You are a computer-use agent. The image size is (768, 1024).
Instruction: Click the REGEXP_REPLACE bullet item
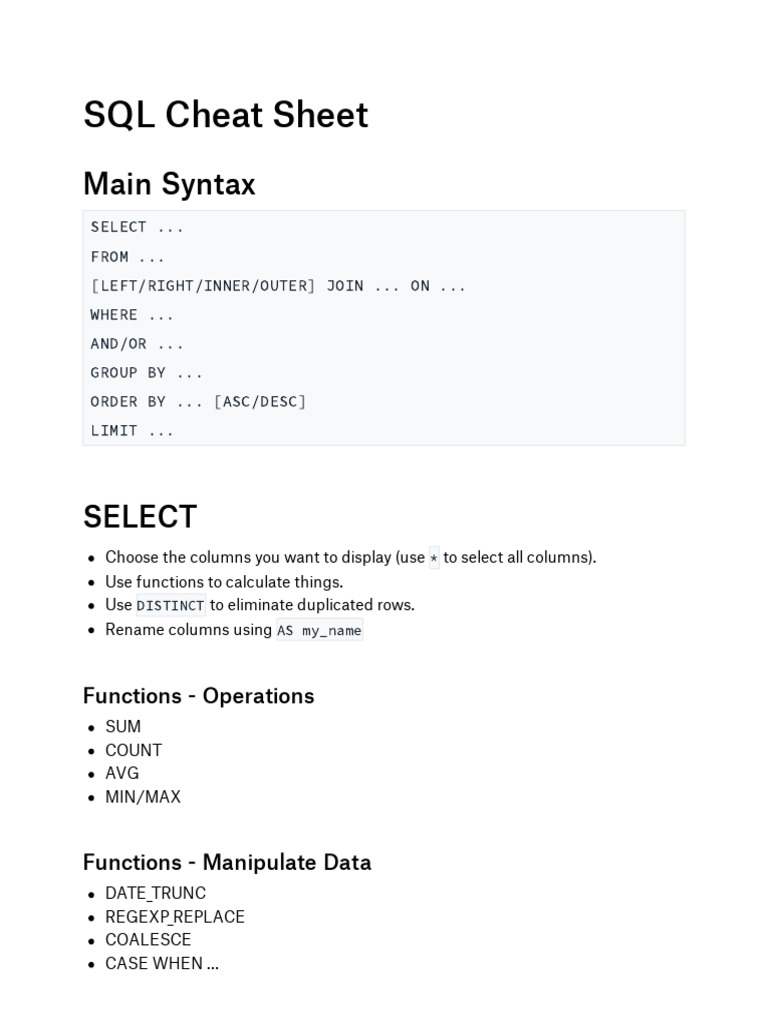click(x=175, y=917)
